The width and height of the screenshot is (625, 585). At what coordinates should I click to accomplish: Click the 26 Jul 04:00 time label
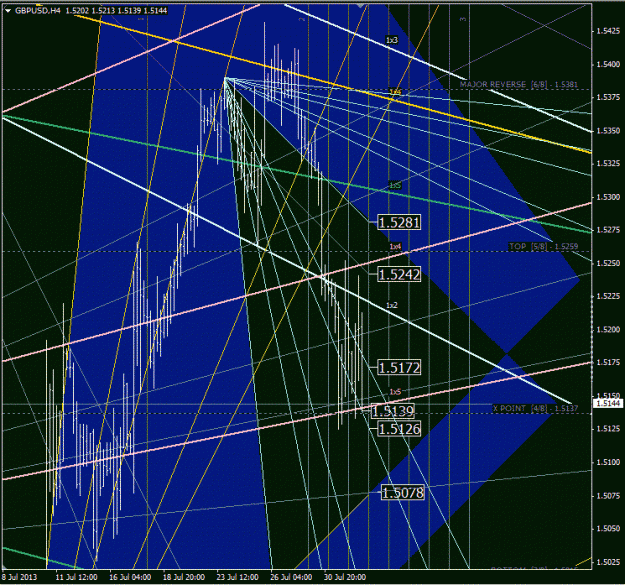coord(291,577)
